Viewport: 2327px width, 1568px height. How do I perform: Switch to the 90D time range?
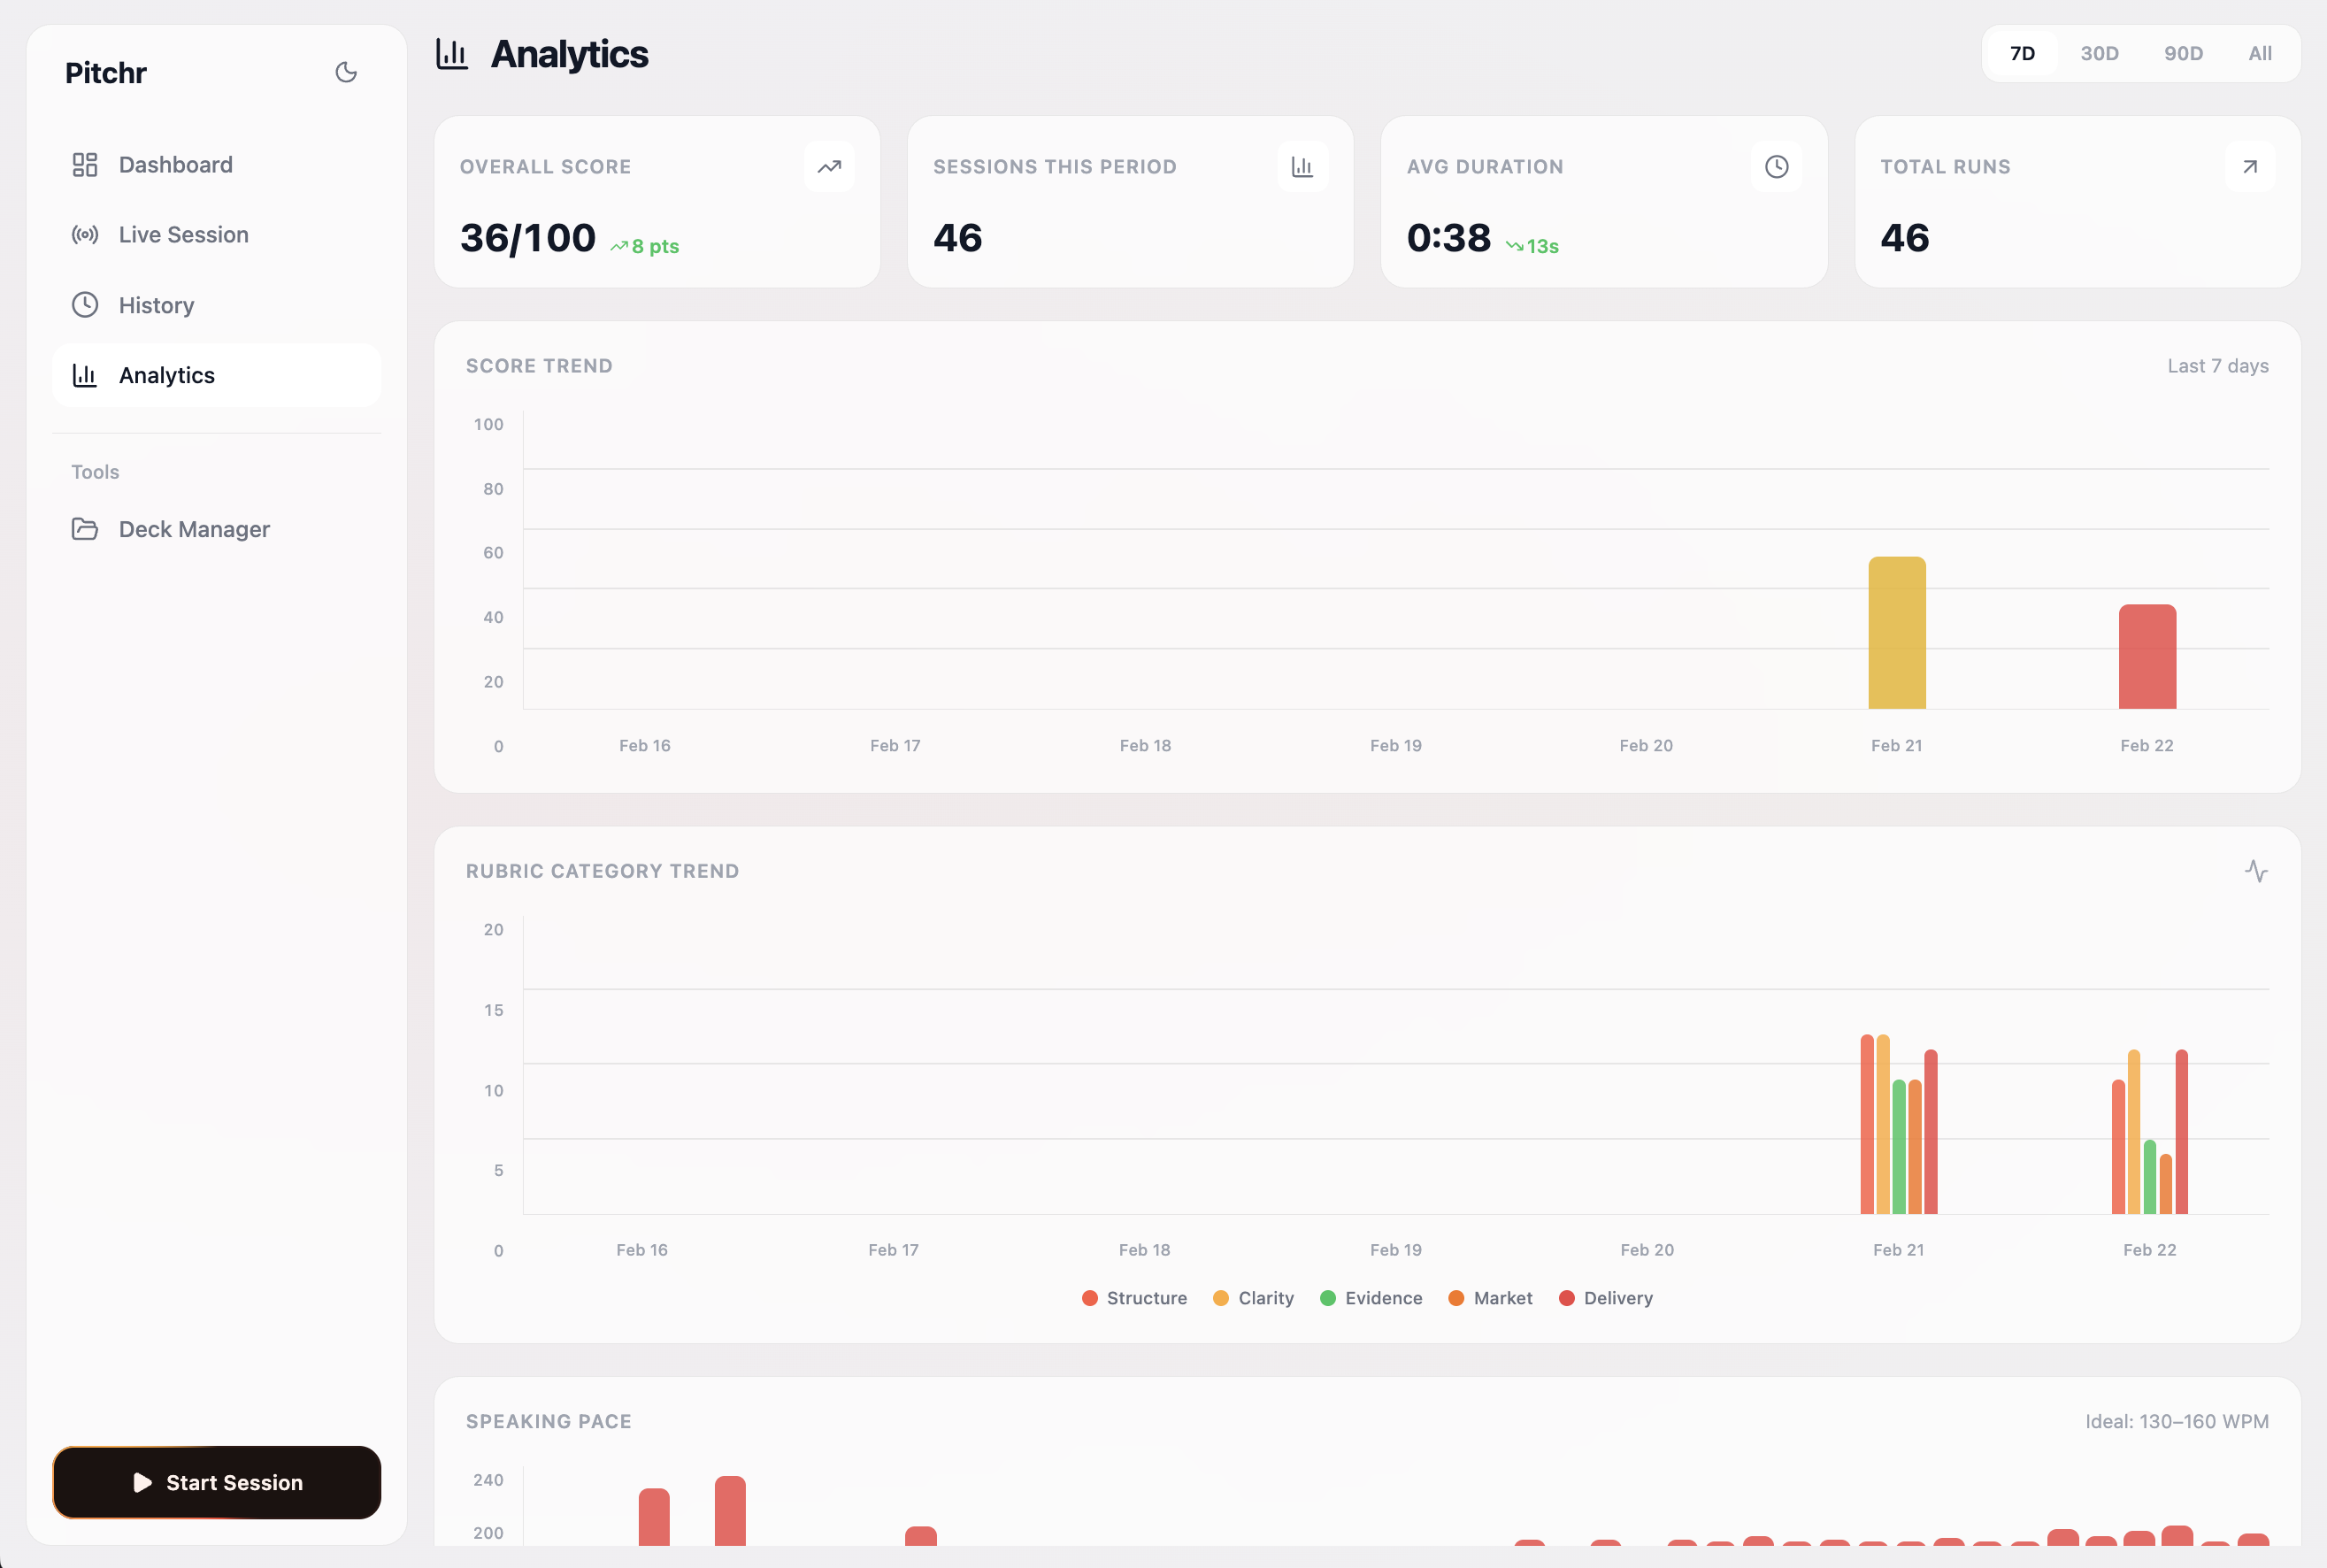[2183, 54]
